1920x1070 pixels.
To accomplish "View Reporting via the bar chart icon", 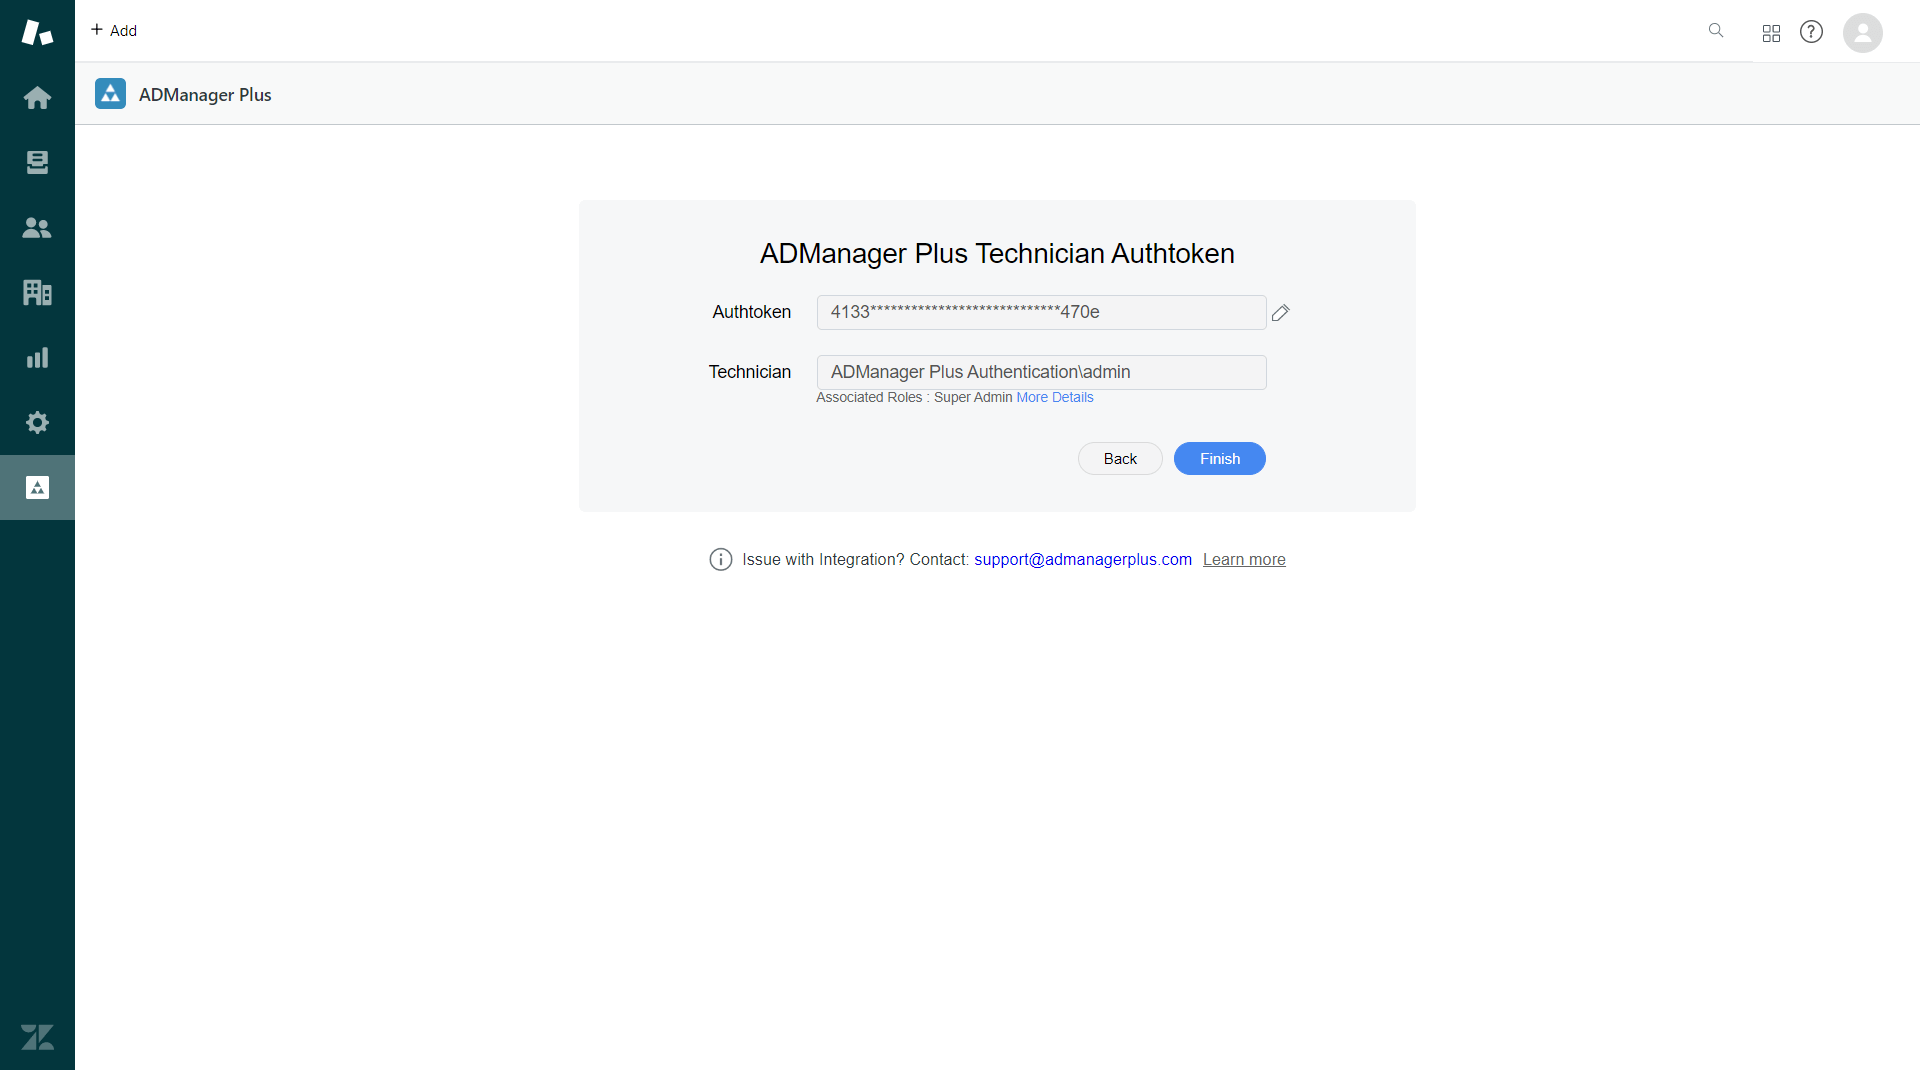I will tap(37, 357).
